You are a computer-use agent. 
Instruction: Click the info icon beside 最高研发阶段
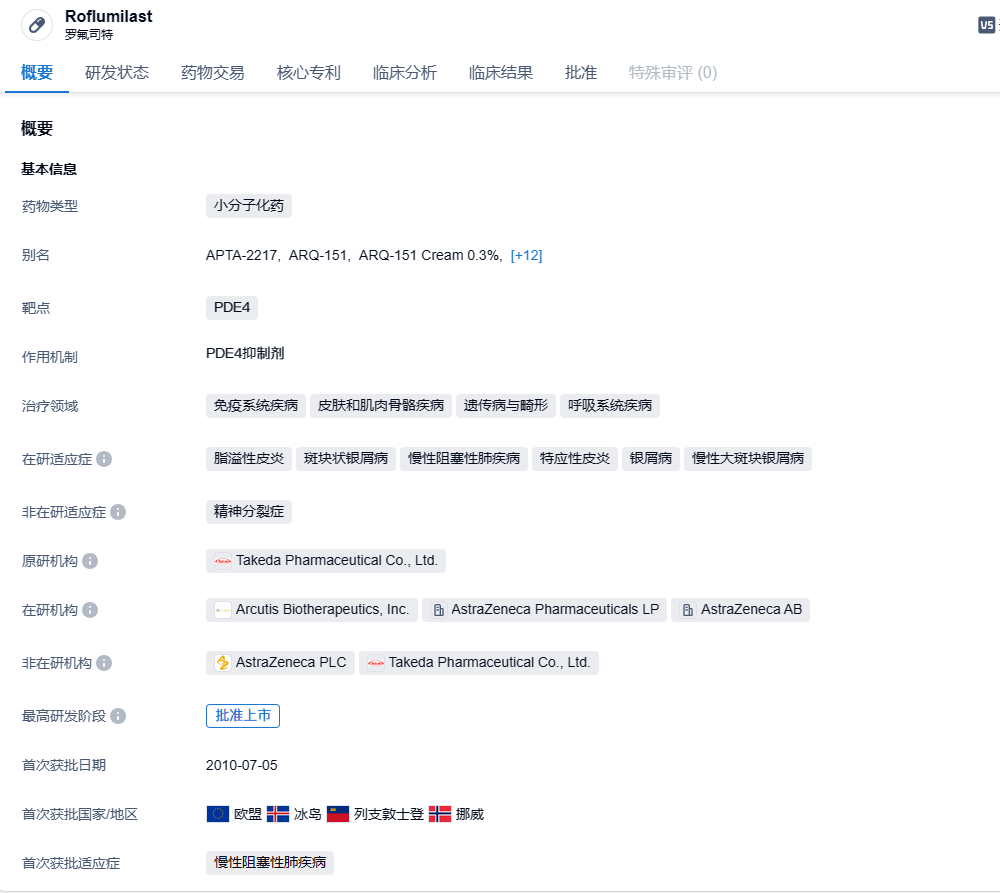tap(118, 716)
